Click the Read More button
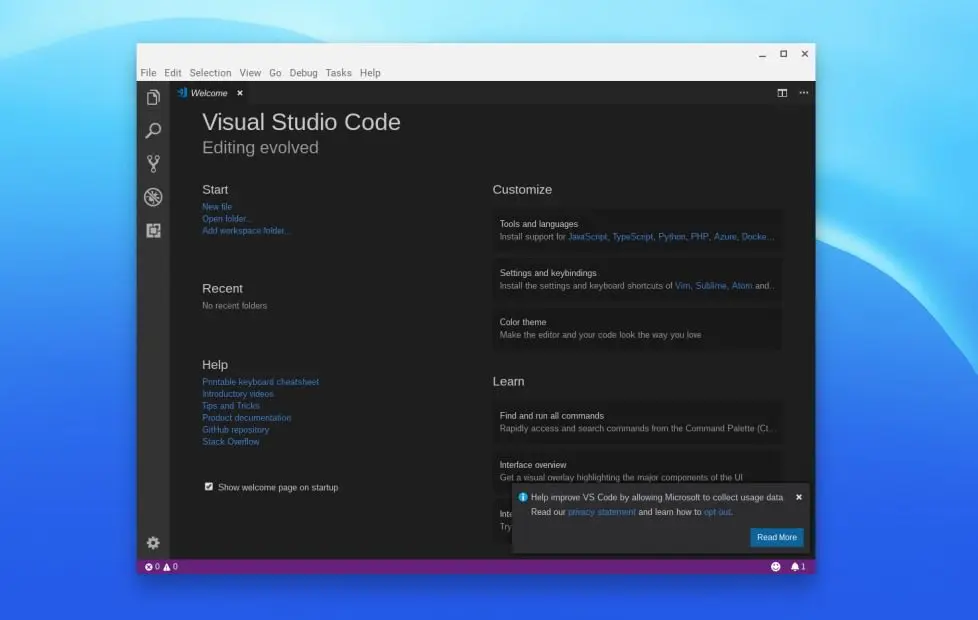 point(776,538)
